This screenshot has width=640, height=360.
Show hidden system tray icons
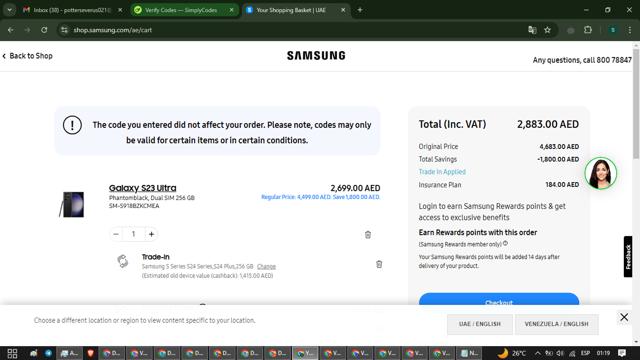click(538, 353)
